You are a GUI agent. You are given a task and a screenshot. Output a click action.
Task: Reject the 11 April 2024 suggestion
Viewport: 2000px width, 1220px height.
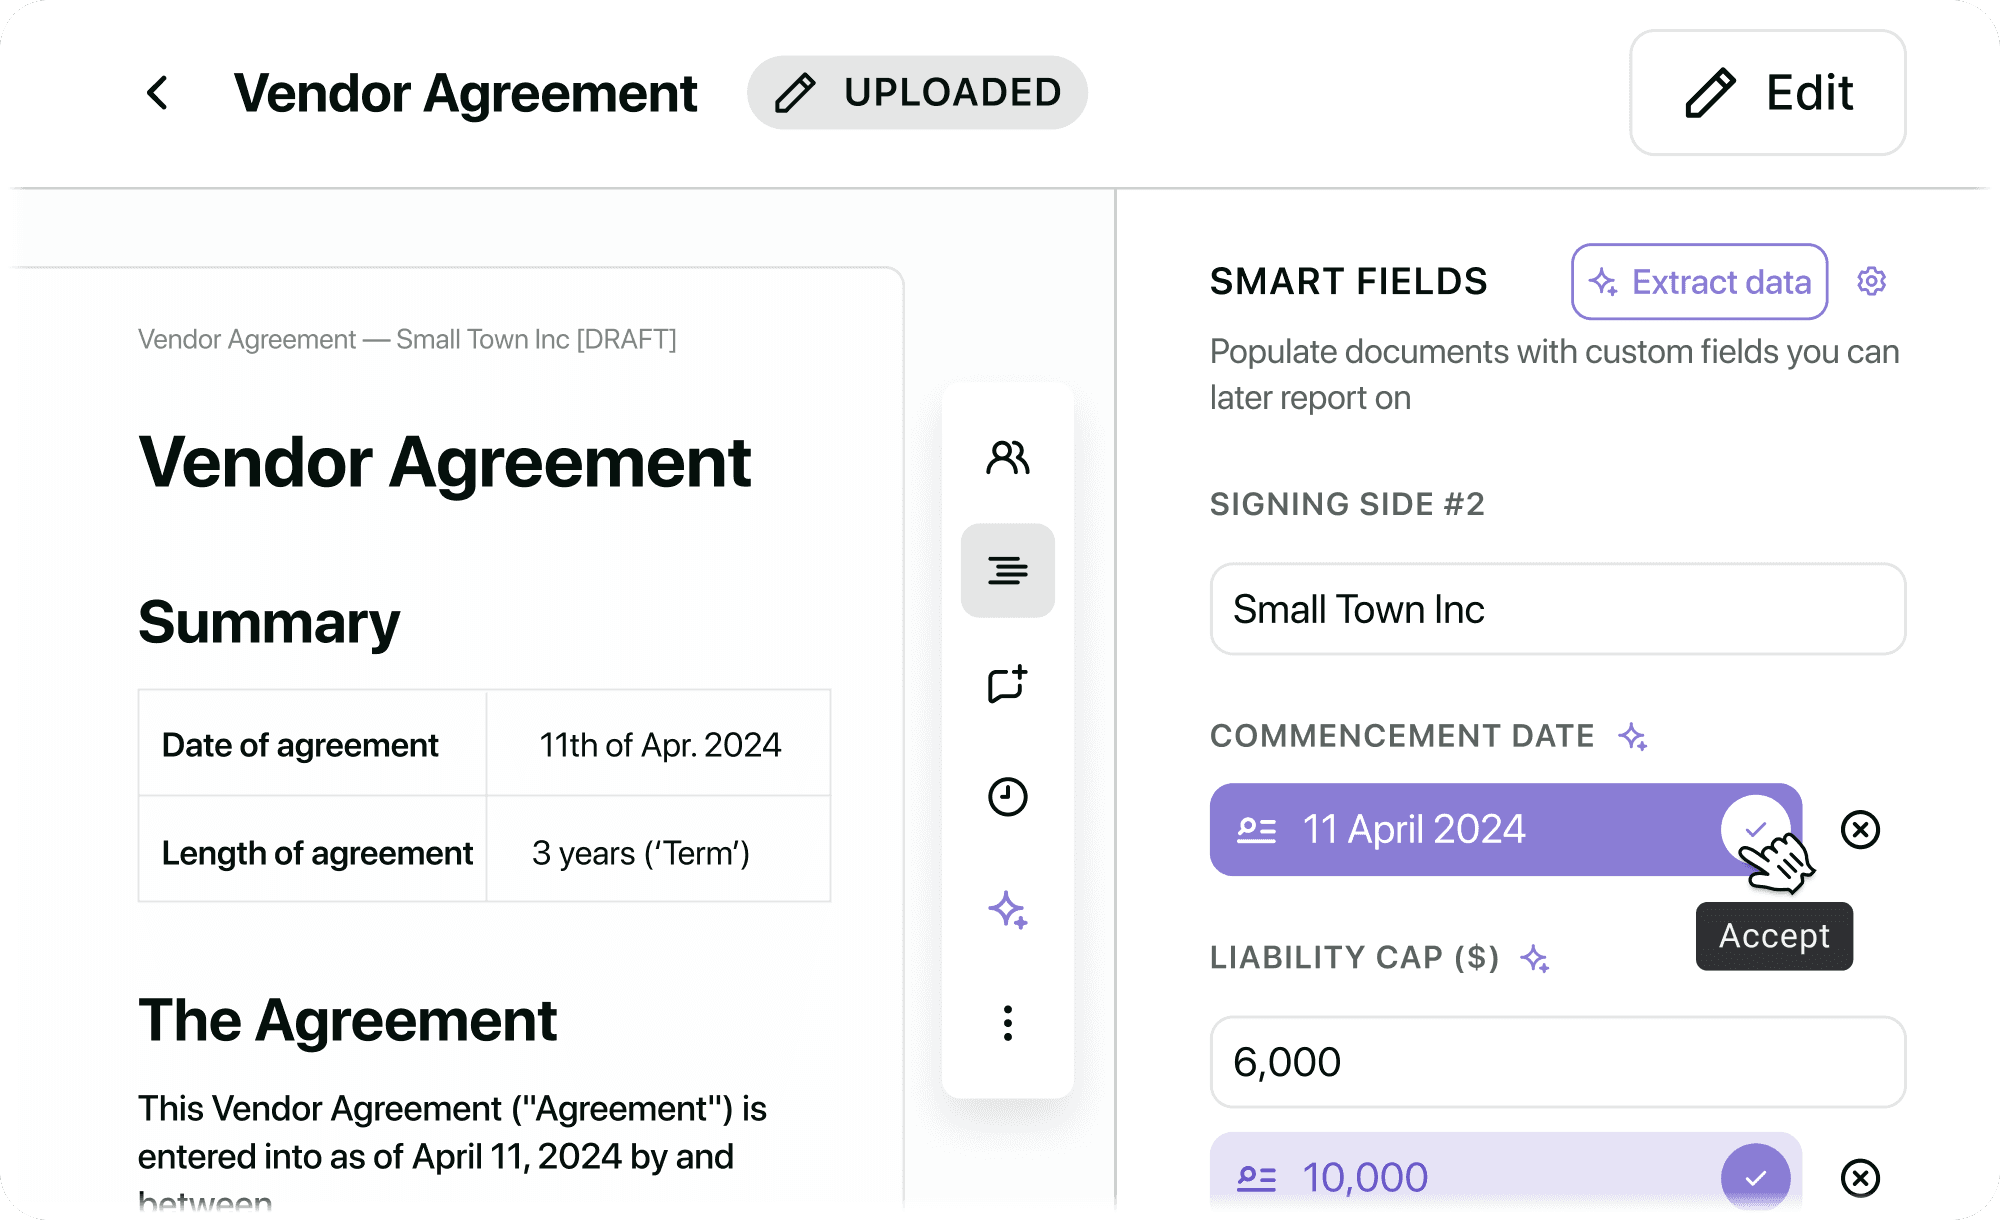tap(1860, 829)
